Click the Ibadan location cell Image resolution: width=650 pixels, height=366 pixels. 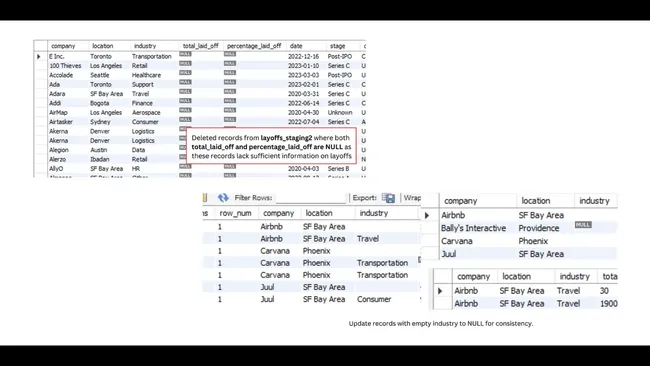point(99,159)
